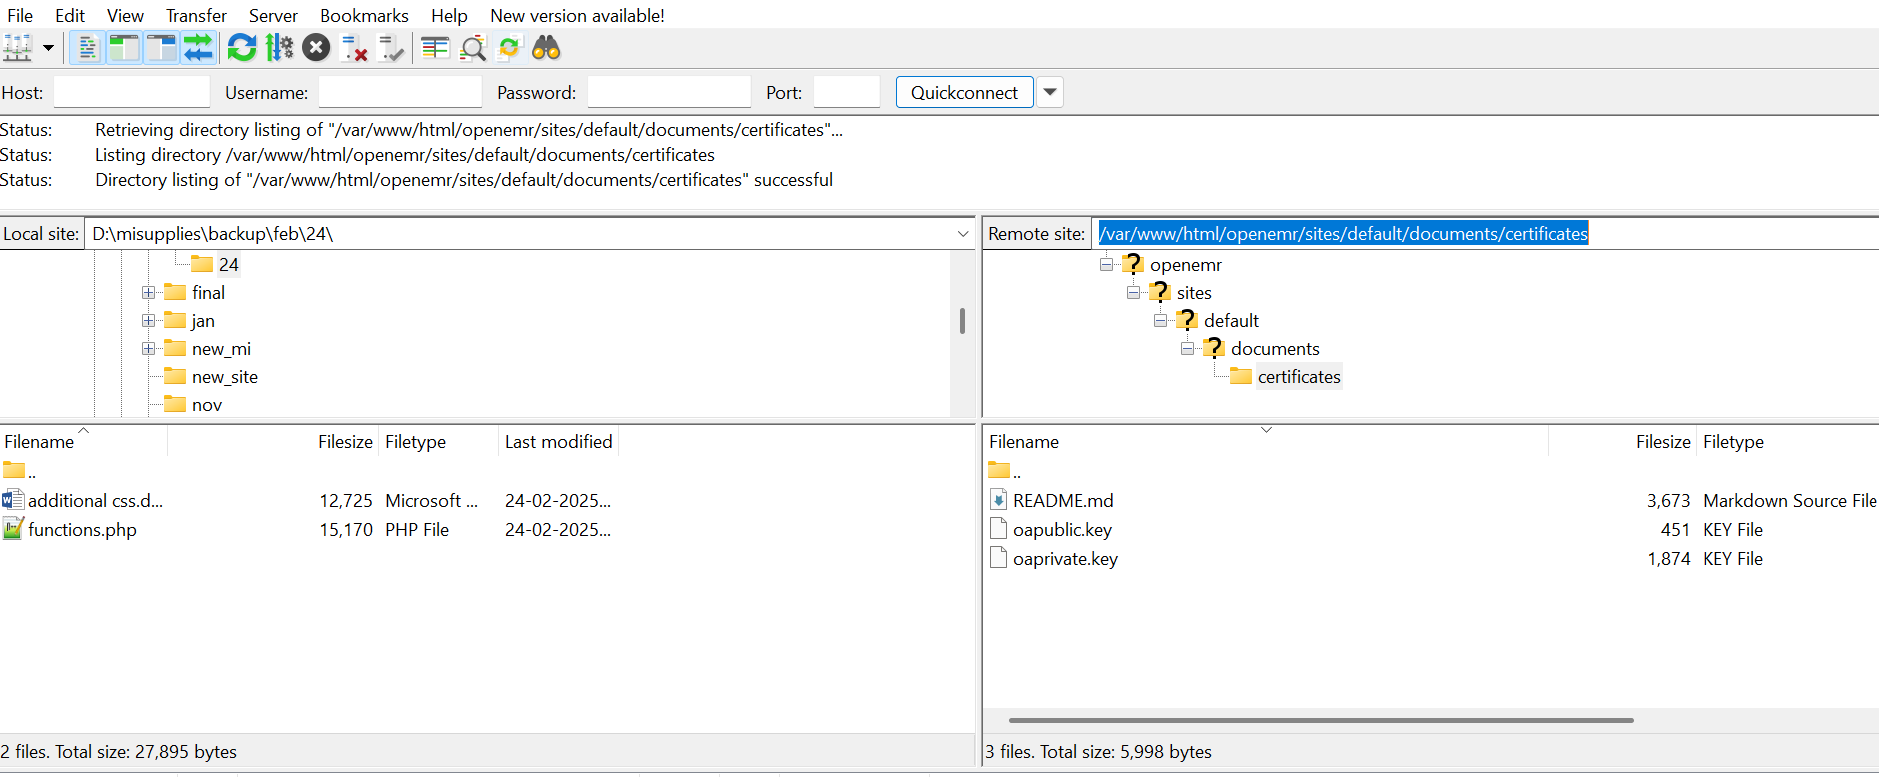Select remote file oaprivate.key
1879x777 pixels.
pyautogui.click(x=1065, y=558)
